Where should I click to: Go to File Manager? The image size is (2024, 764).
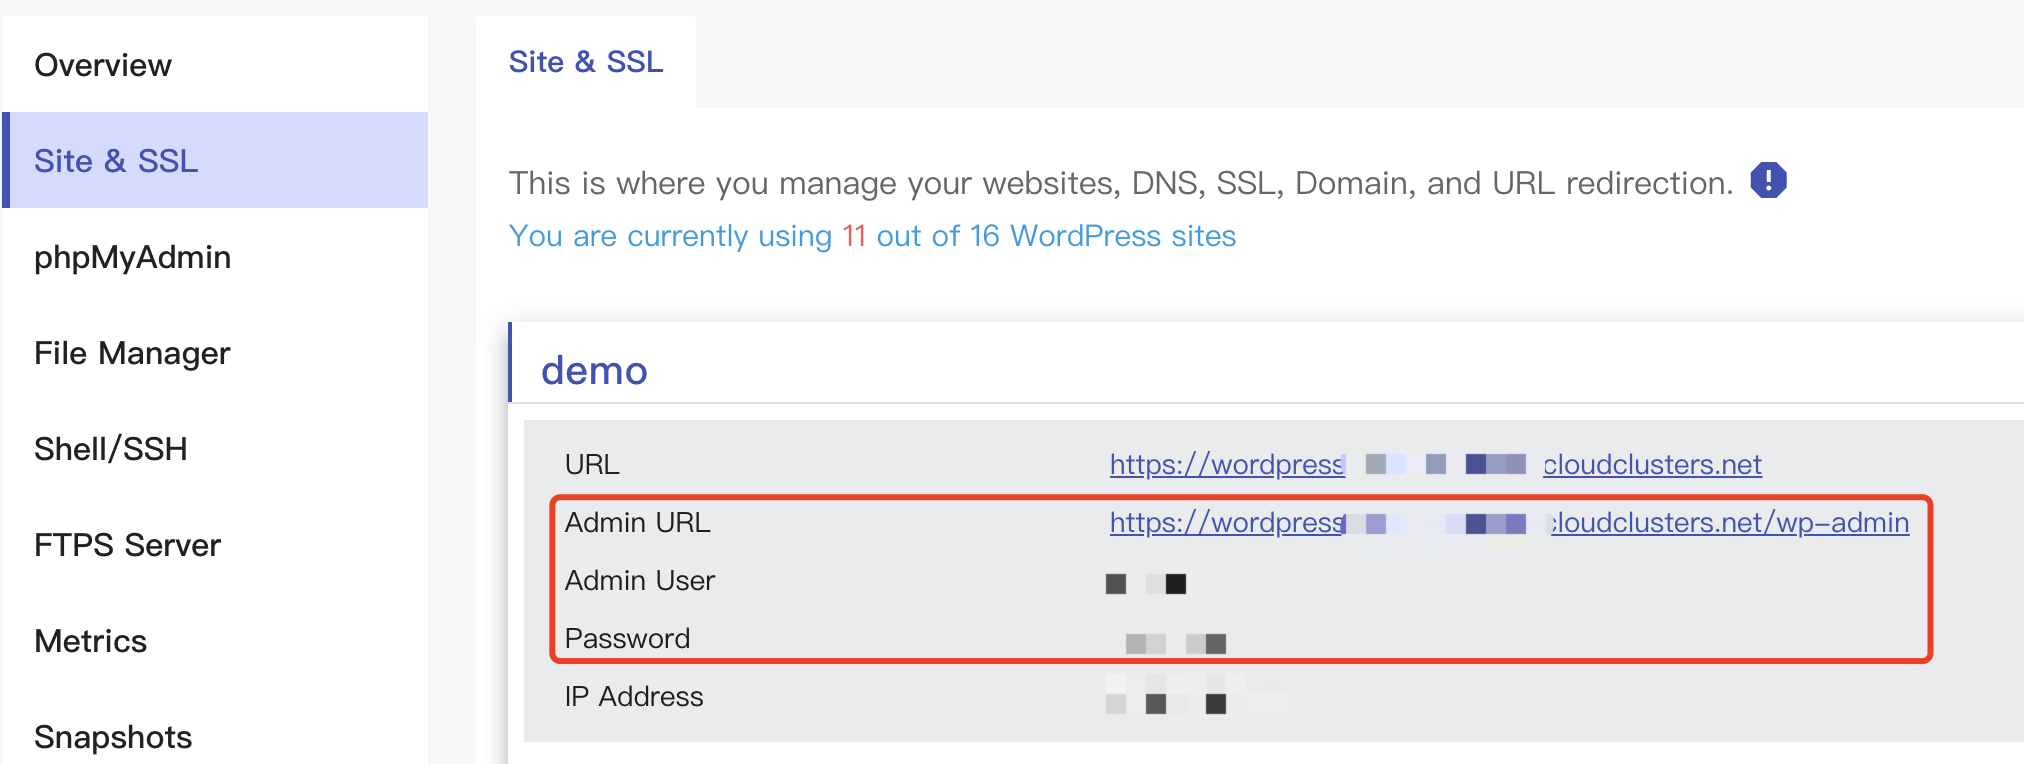pyautogui.click(x=132, y=353)
